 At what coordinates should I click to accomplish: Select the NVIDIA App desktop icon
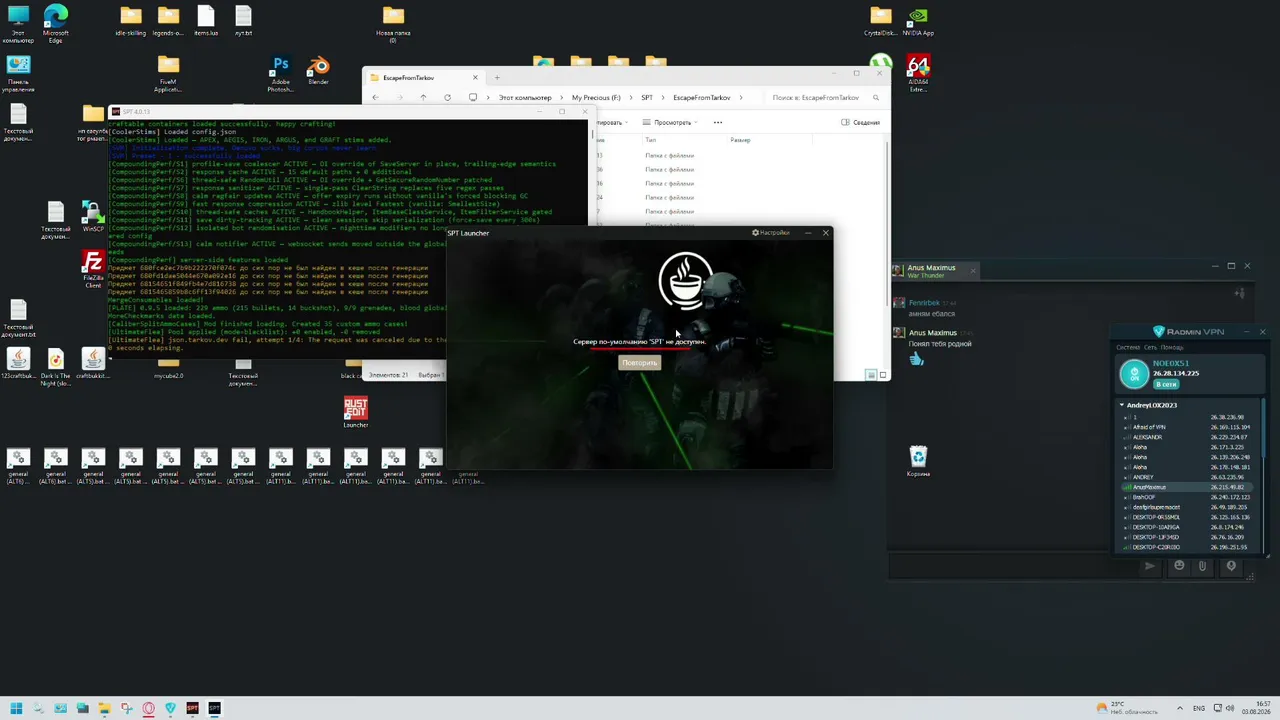(x=918, y=21)
